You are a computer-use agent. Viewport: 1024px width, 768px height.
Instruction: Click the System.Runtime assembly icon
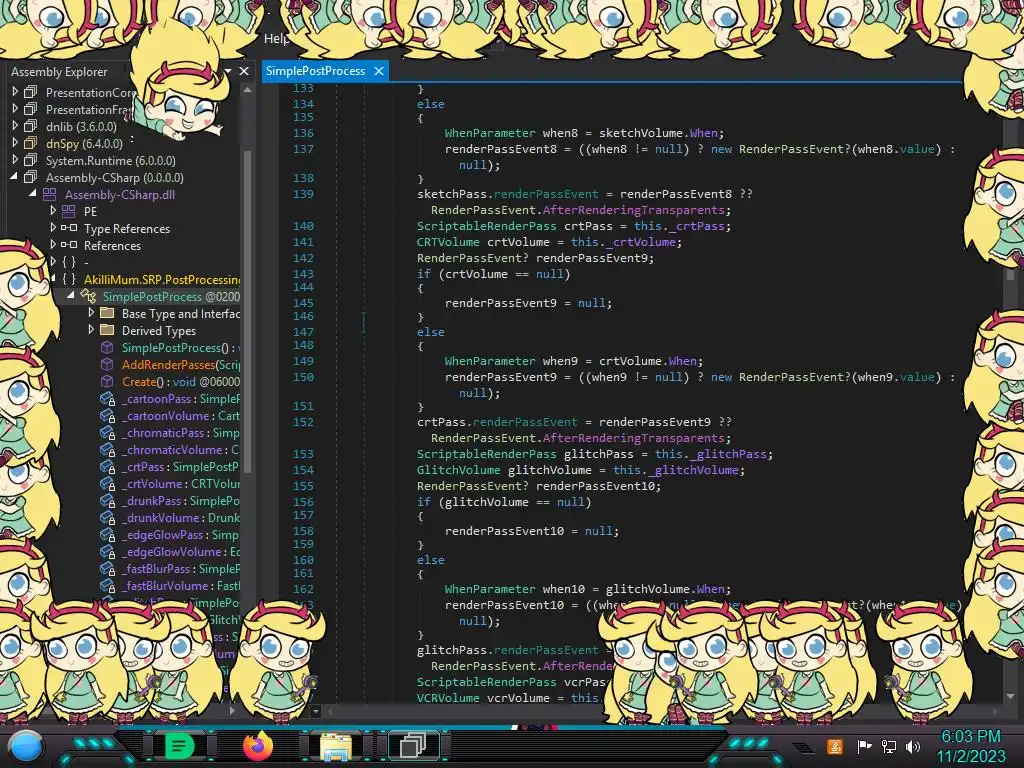(x=31, y=160)
